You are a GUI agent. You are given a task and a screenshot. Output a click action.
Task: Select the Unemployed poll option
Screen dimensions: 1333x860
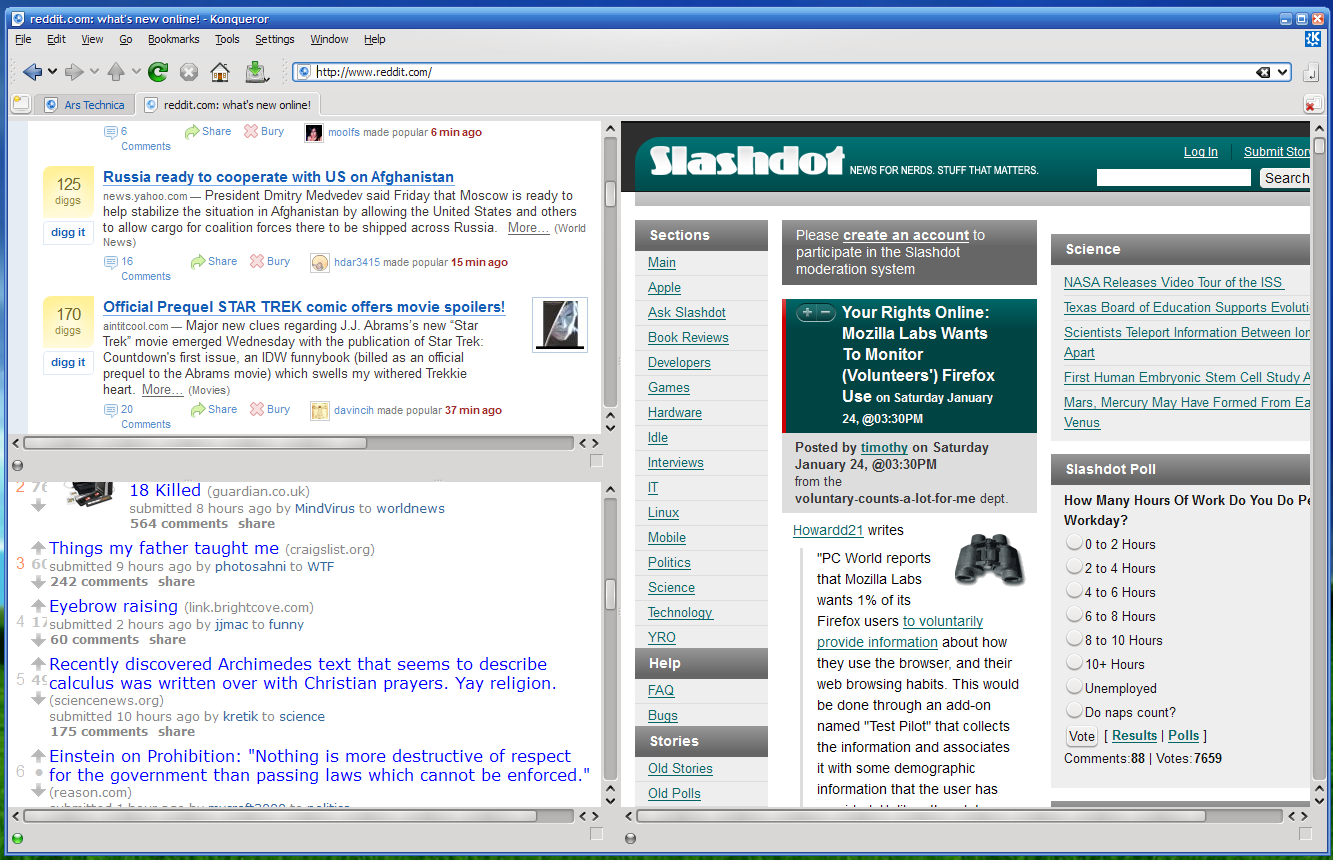click(1075, 687)
